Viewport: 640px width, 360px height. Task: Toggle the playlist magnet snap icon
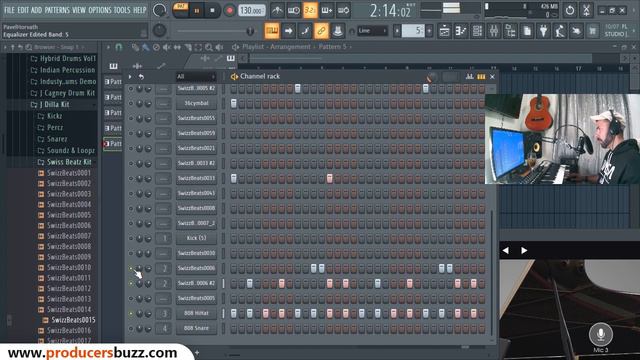(x=118, y=47)
